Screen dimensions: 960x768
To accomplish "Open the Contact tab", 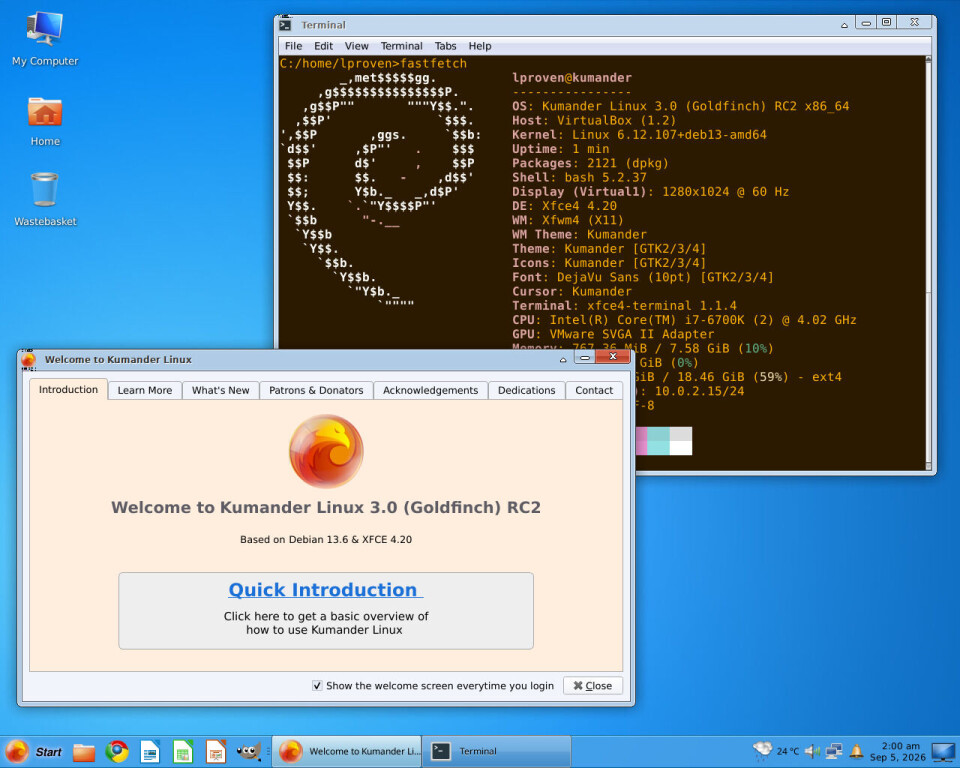I will [594, 390].
